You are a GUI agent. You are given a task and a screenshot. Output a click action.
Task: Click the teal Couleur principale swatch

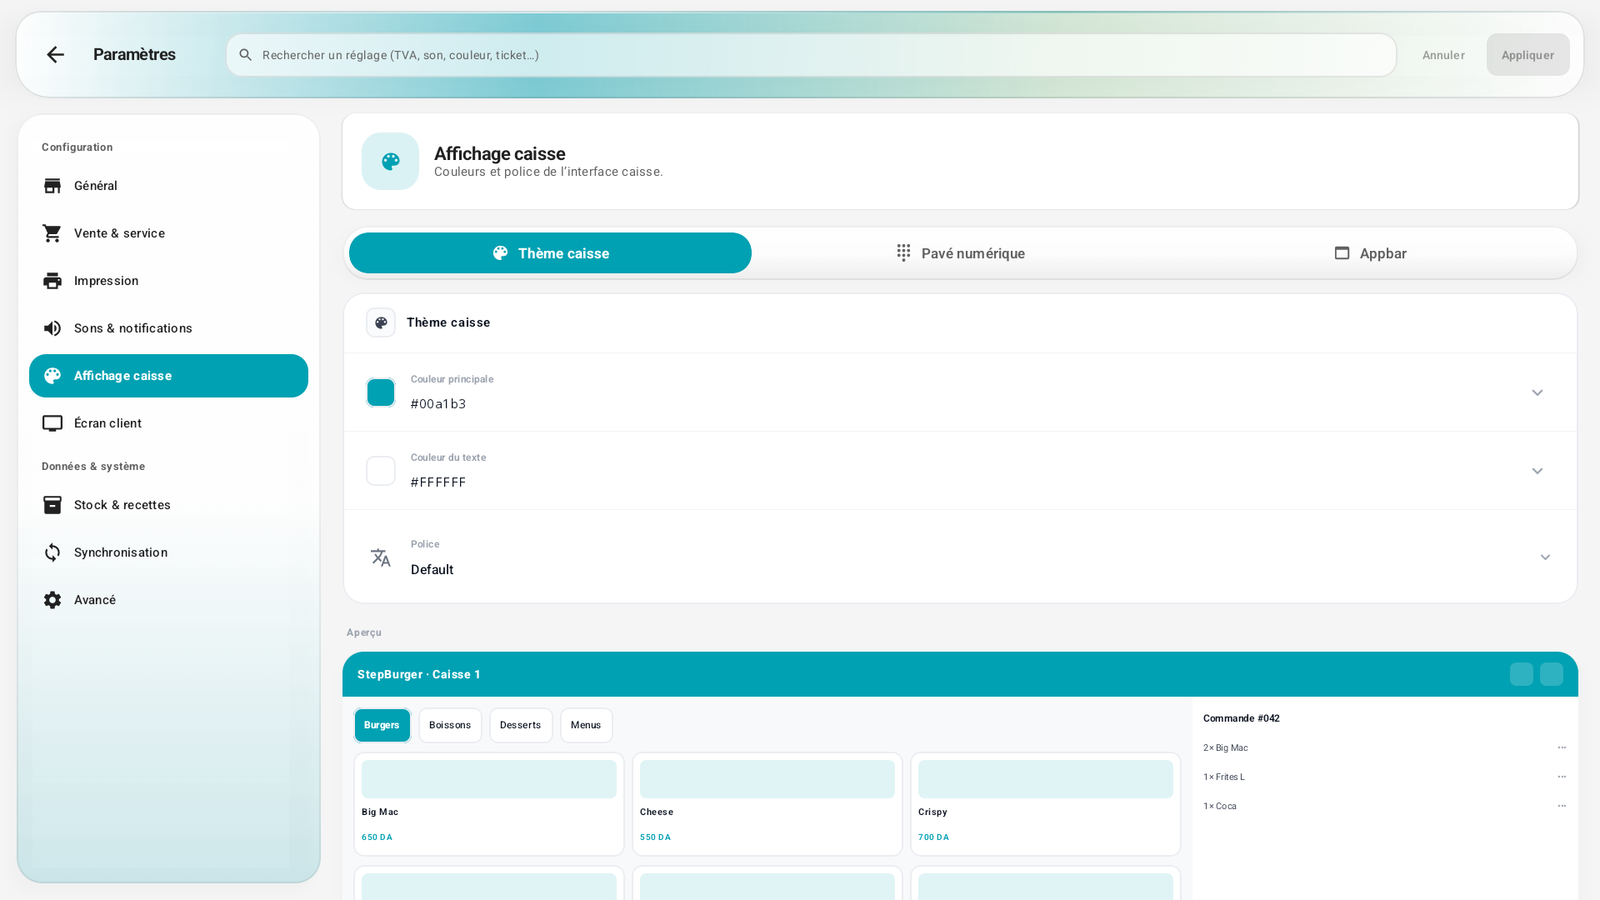[x=381, y=392]
